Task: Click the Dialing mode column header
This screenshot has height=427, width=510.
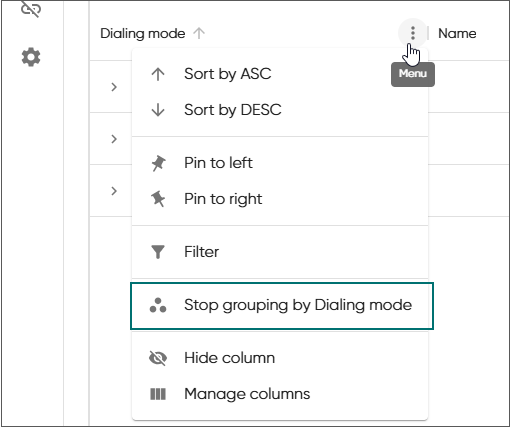Action: pos(143,33)
